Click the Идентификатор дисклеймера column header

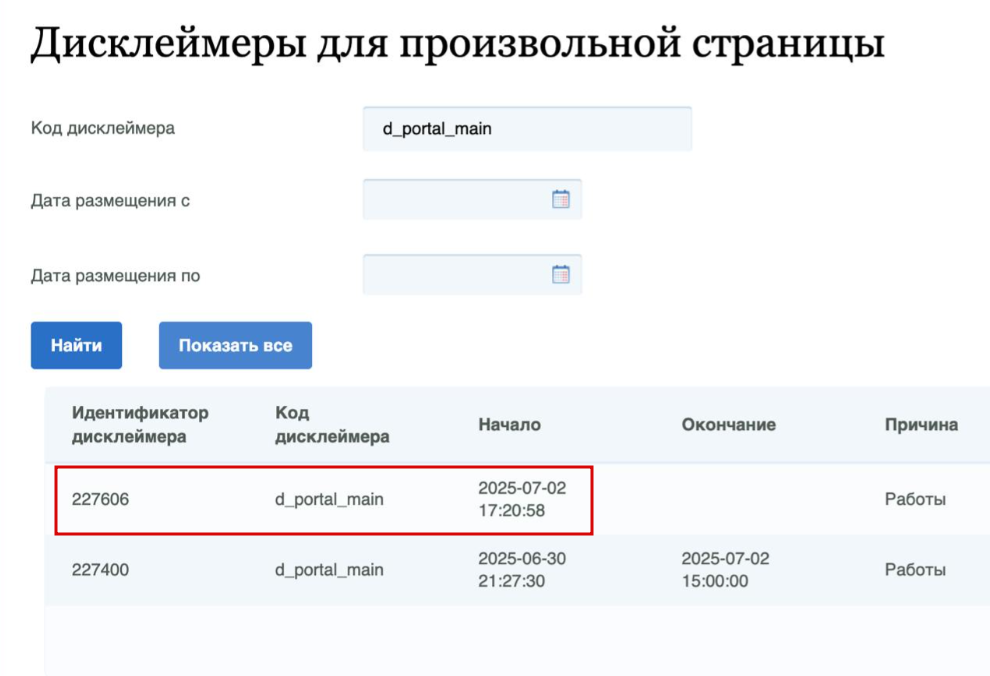(x=140, y=425)
